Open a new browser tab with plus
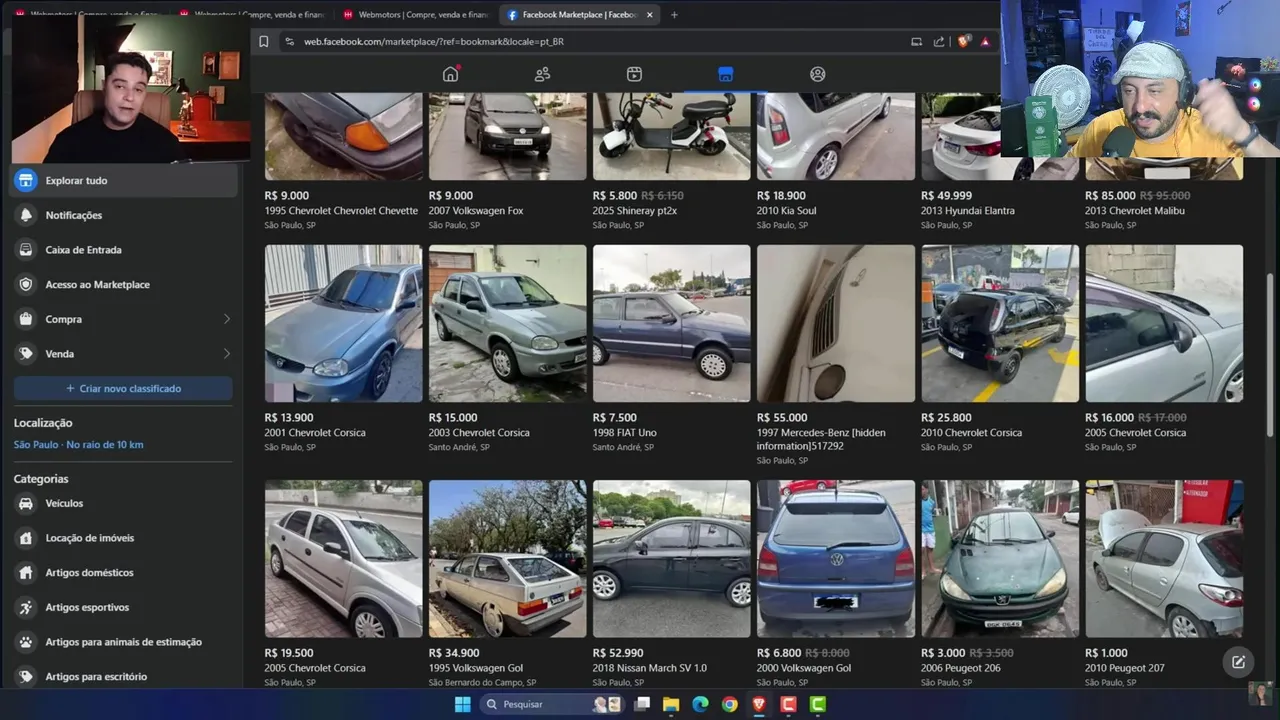1280x720 pixels. (x=674, y=15)
